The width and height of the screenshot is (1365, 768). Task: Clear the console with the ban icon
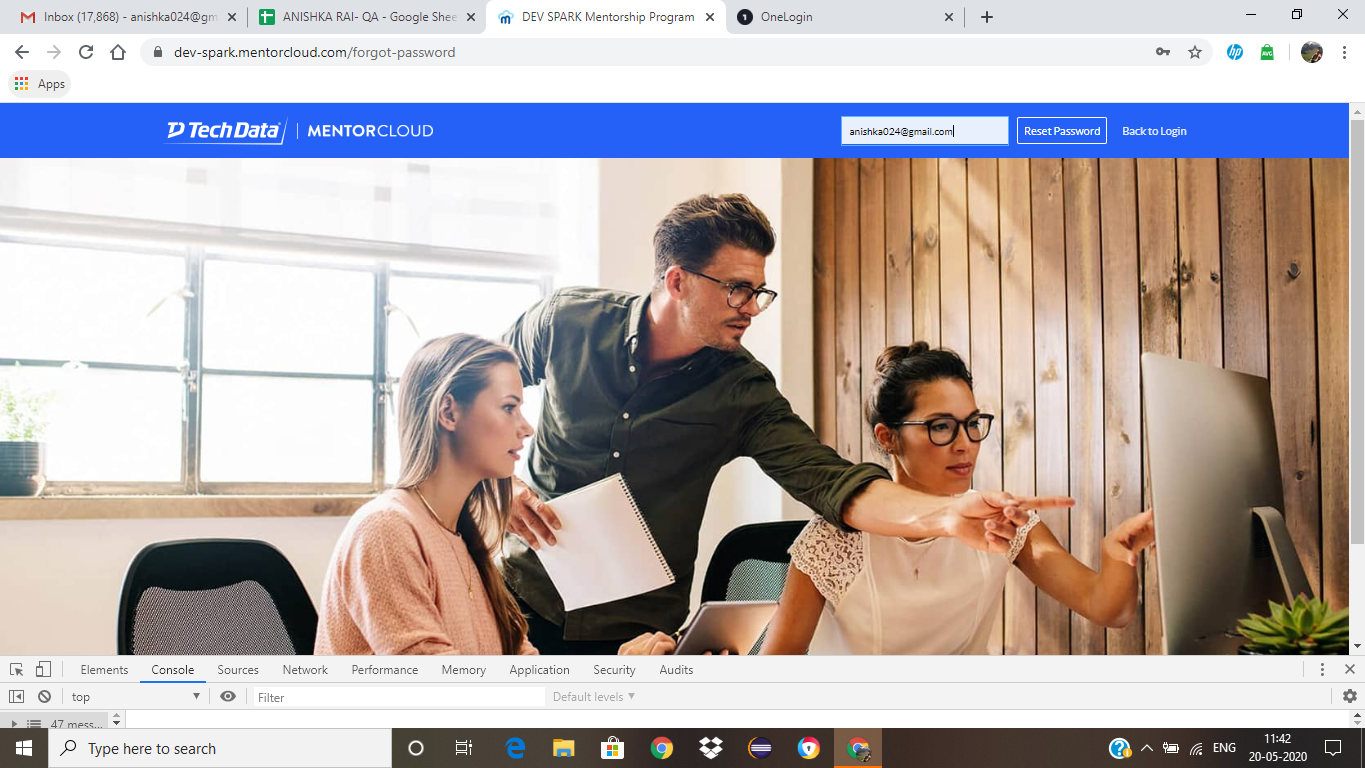pyautogui.click(x=44, y=697)
